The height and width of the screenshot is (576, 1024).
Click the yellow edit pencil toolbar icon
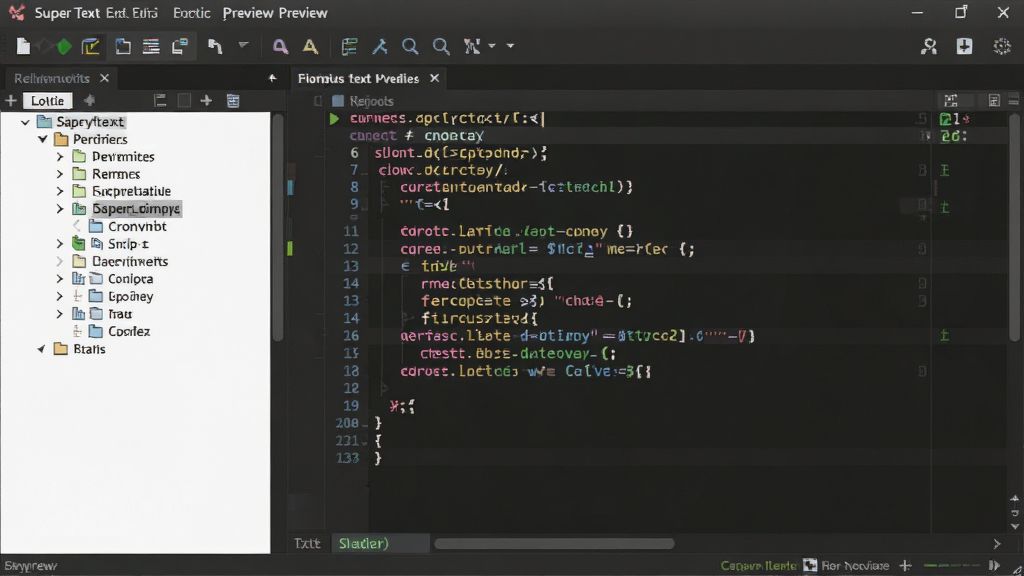click(x=91, y=46)
